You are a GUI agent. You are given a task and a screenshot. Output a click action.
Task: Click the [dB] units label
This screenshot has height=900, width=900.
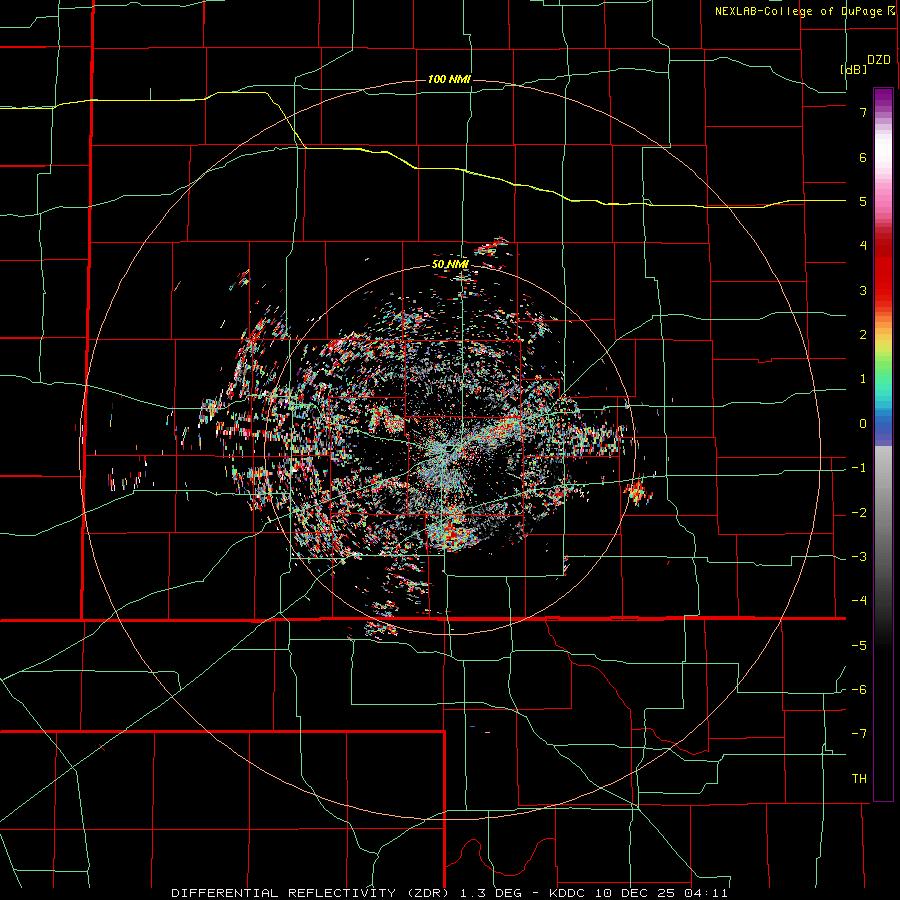(854, 69)
